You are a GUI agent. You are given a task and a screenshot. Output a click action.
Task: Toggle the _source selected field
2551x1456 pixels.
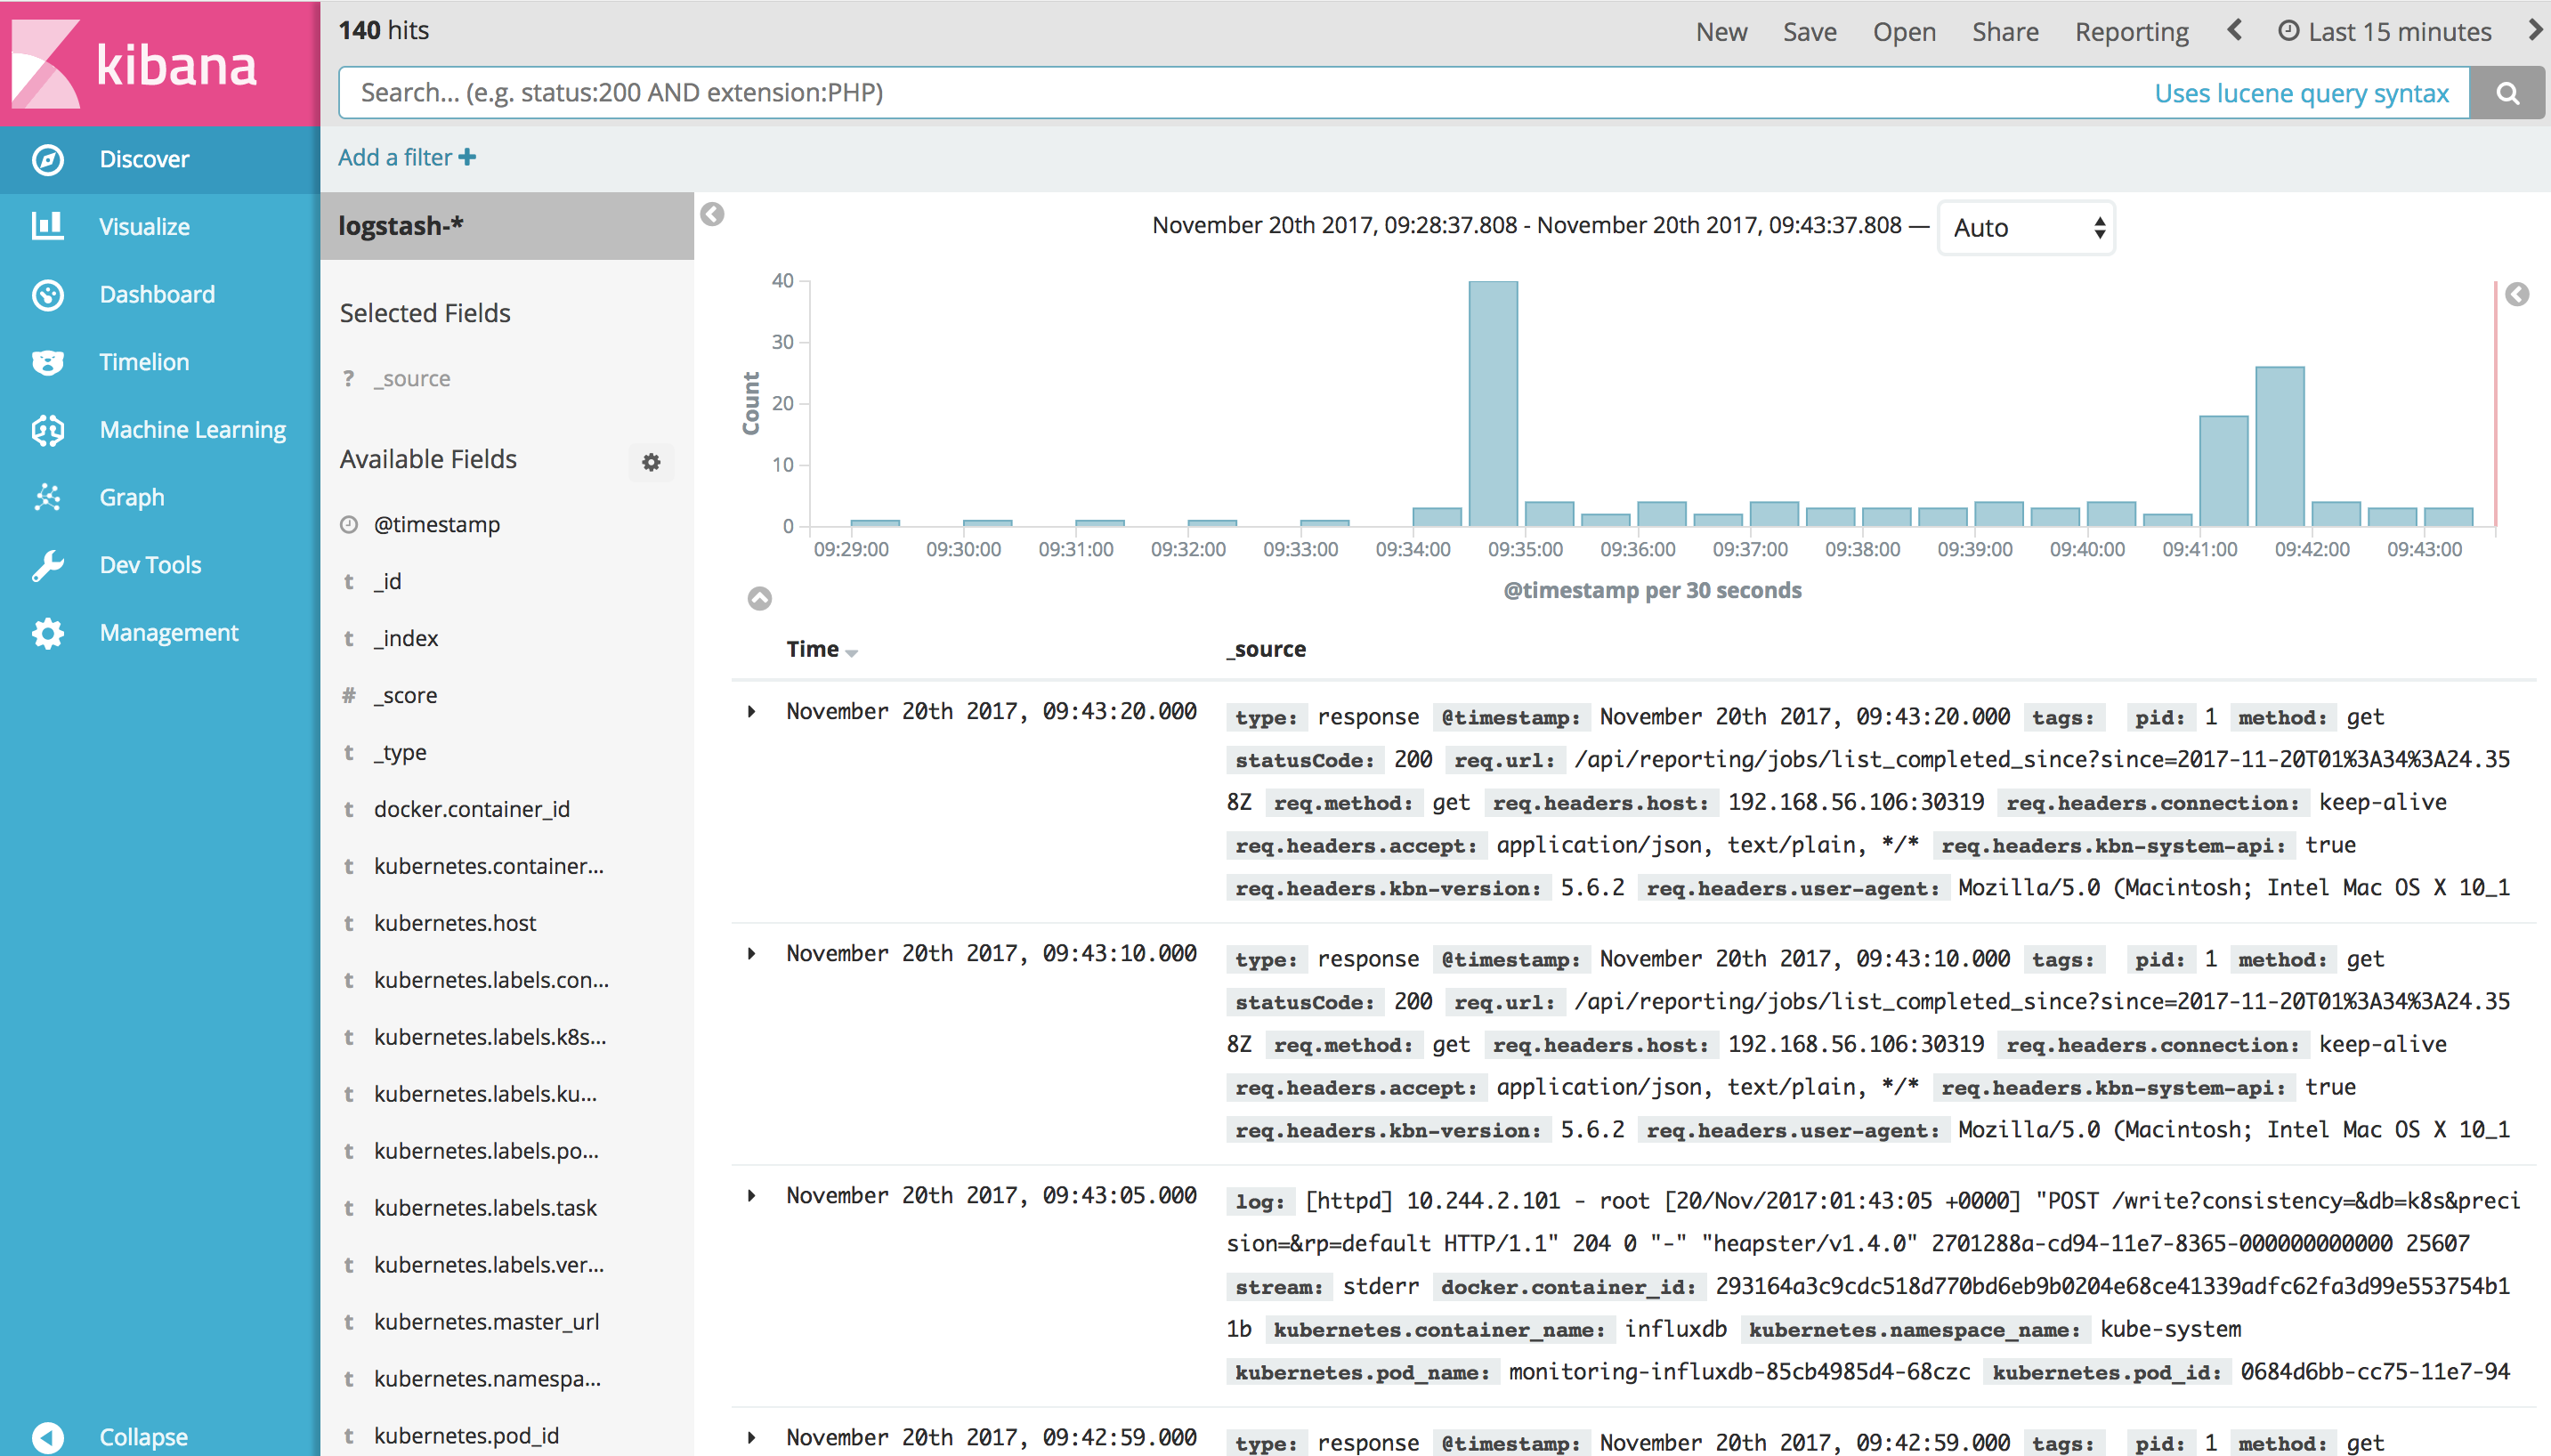click(414, 376)
